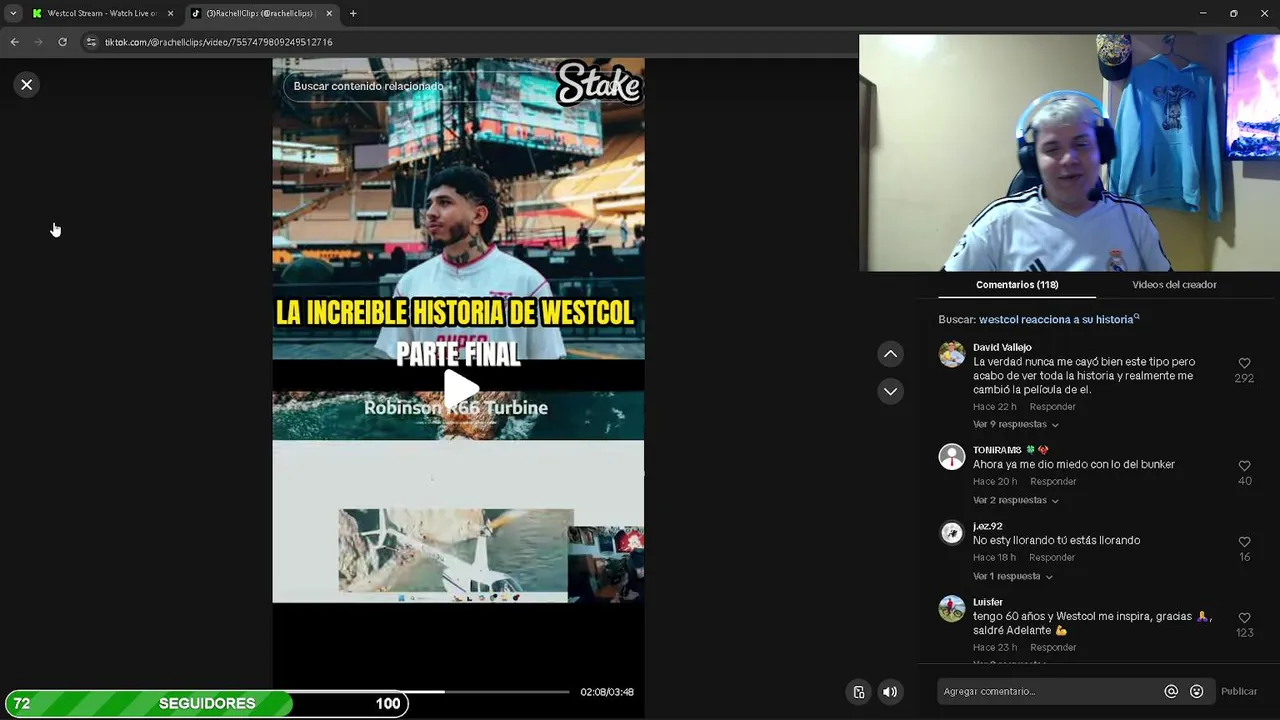Close the RachellClips TikTok tab
The height and width of the screenshot is (720, 1280).
coord(329,13)
